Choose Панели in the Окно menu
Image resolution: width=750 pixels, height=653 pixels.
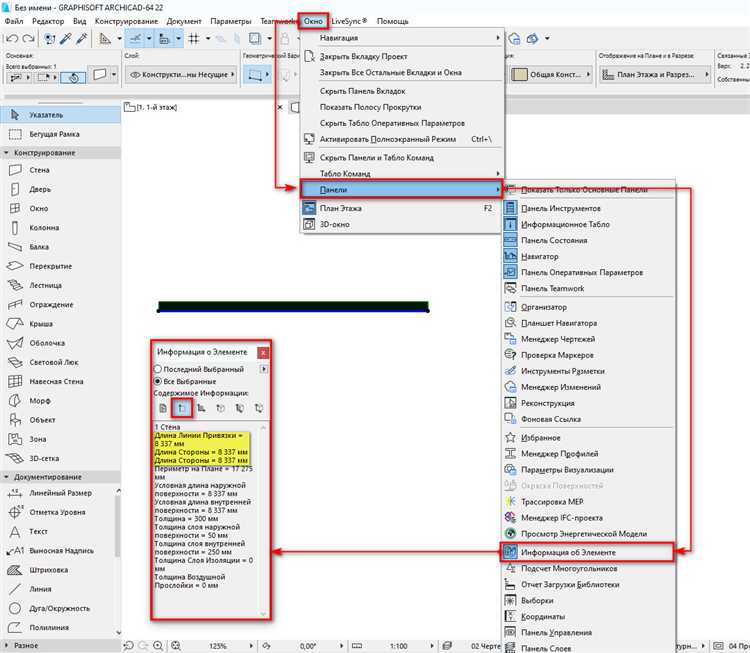click(x=402, y=189)
